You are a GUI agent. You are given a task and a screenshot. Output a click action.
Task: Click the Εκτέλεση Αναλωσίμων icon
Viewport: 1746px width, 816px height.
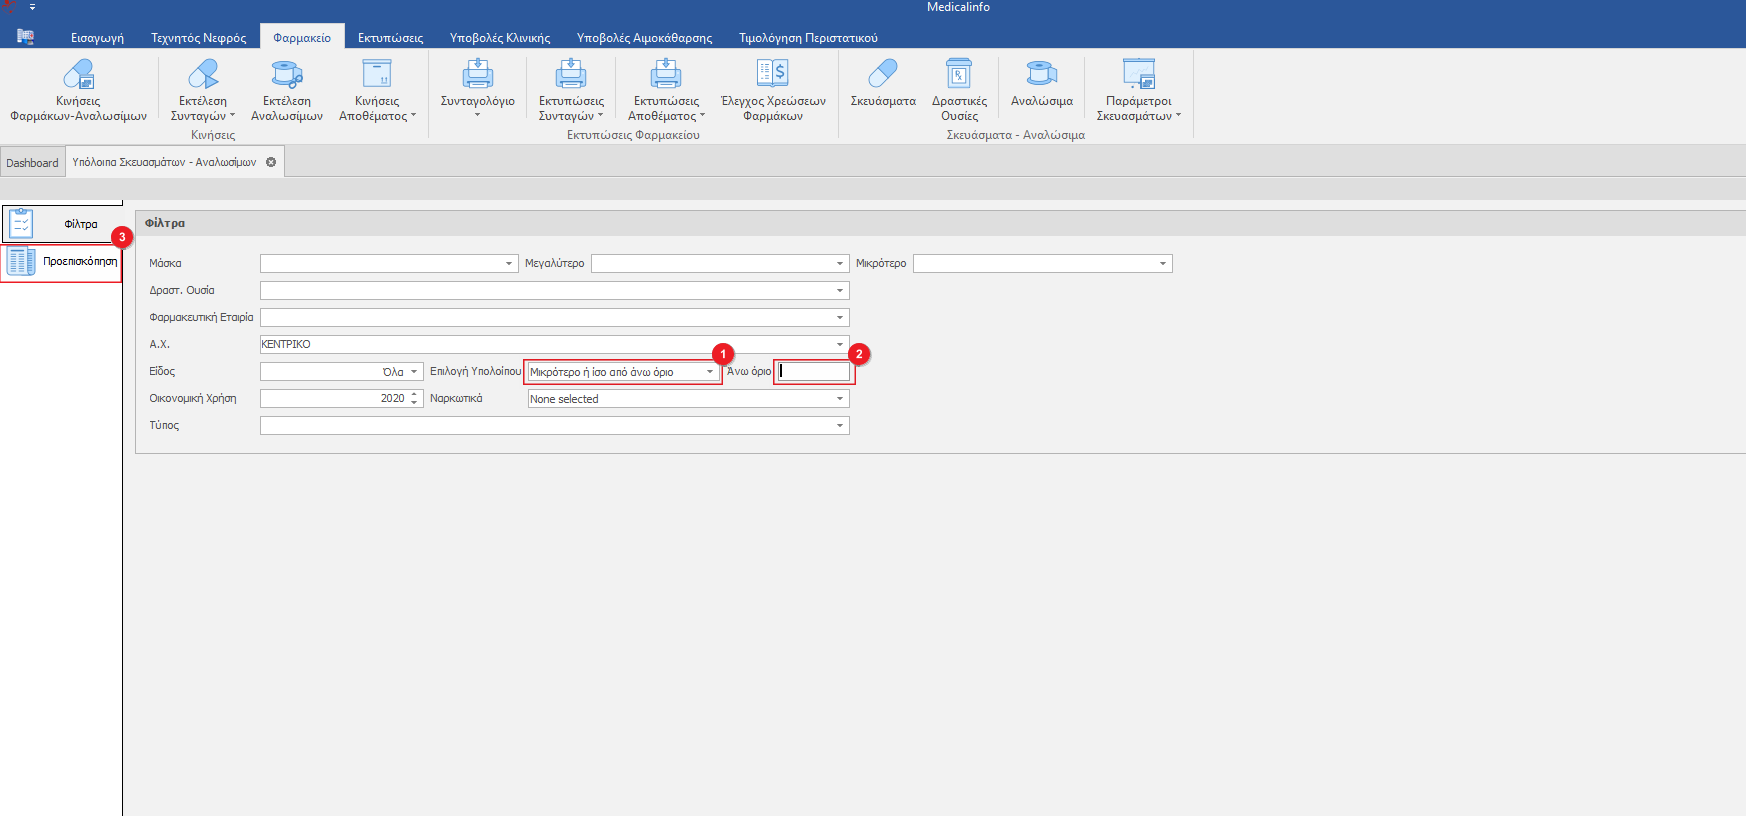point(287,75)
